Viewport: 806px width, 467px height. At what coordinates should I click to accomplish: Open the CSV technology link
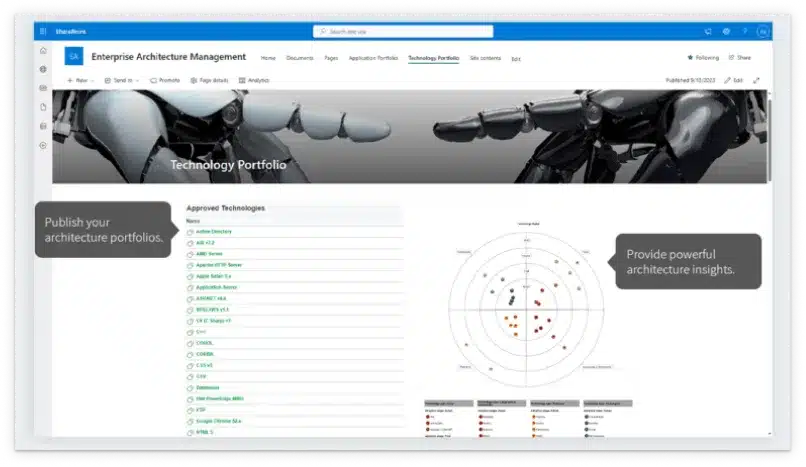pyautogui.click(x=201, y=377)
